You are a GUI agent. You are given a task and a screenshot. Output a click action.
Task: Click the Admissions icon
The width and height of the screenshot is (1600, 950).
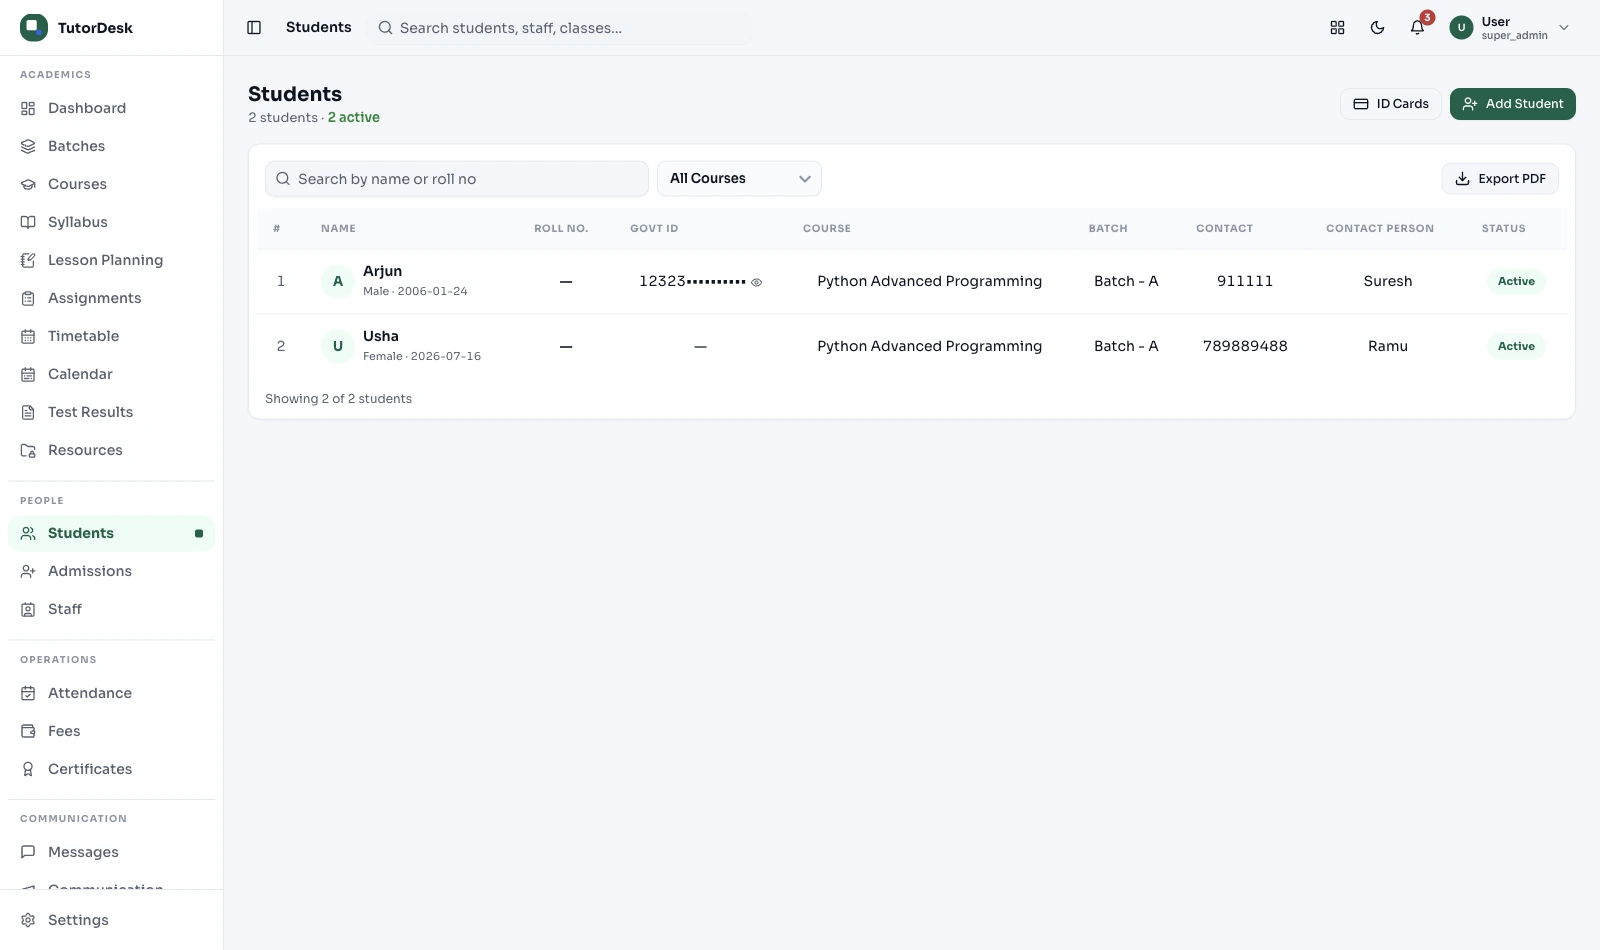28,571
